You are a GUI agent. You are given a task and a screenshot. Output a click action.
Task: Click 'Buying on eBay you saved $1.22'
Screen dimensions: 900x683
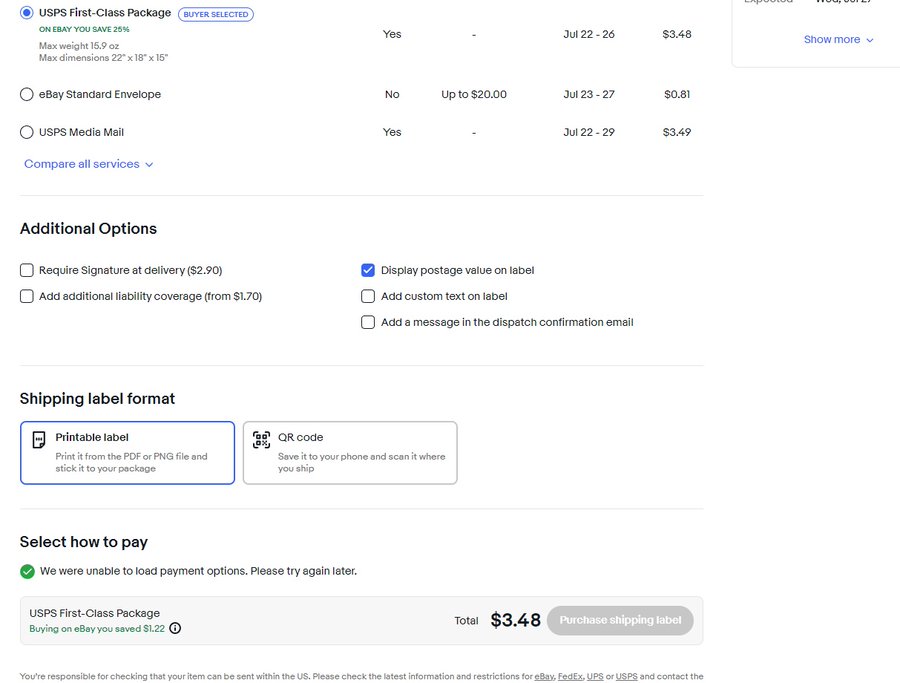[97, 628]
